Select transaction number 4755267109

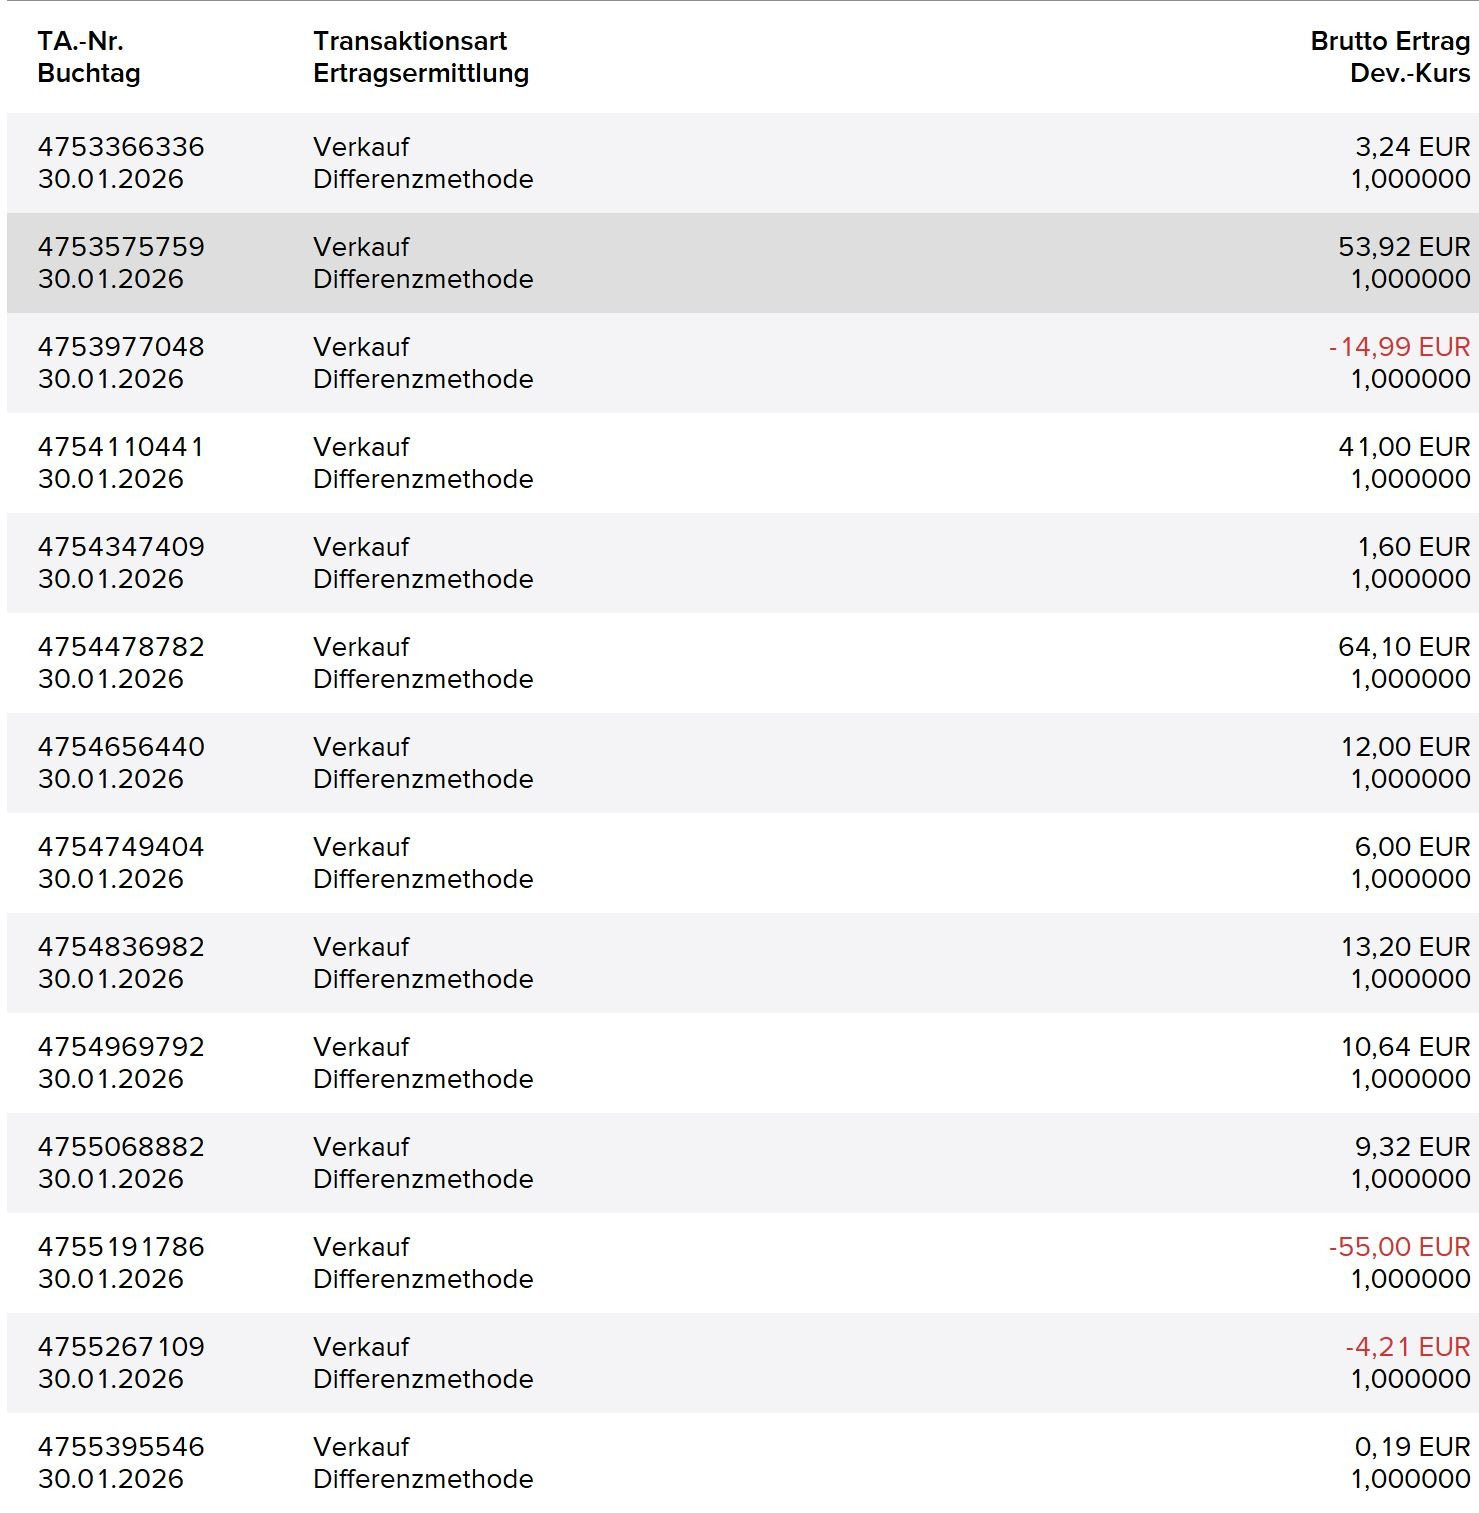(121, 1347)
